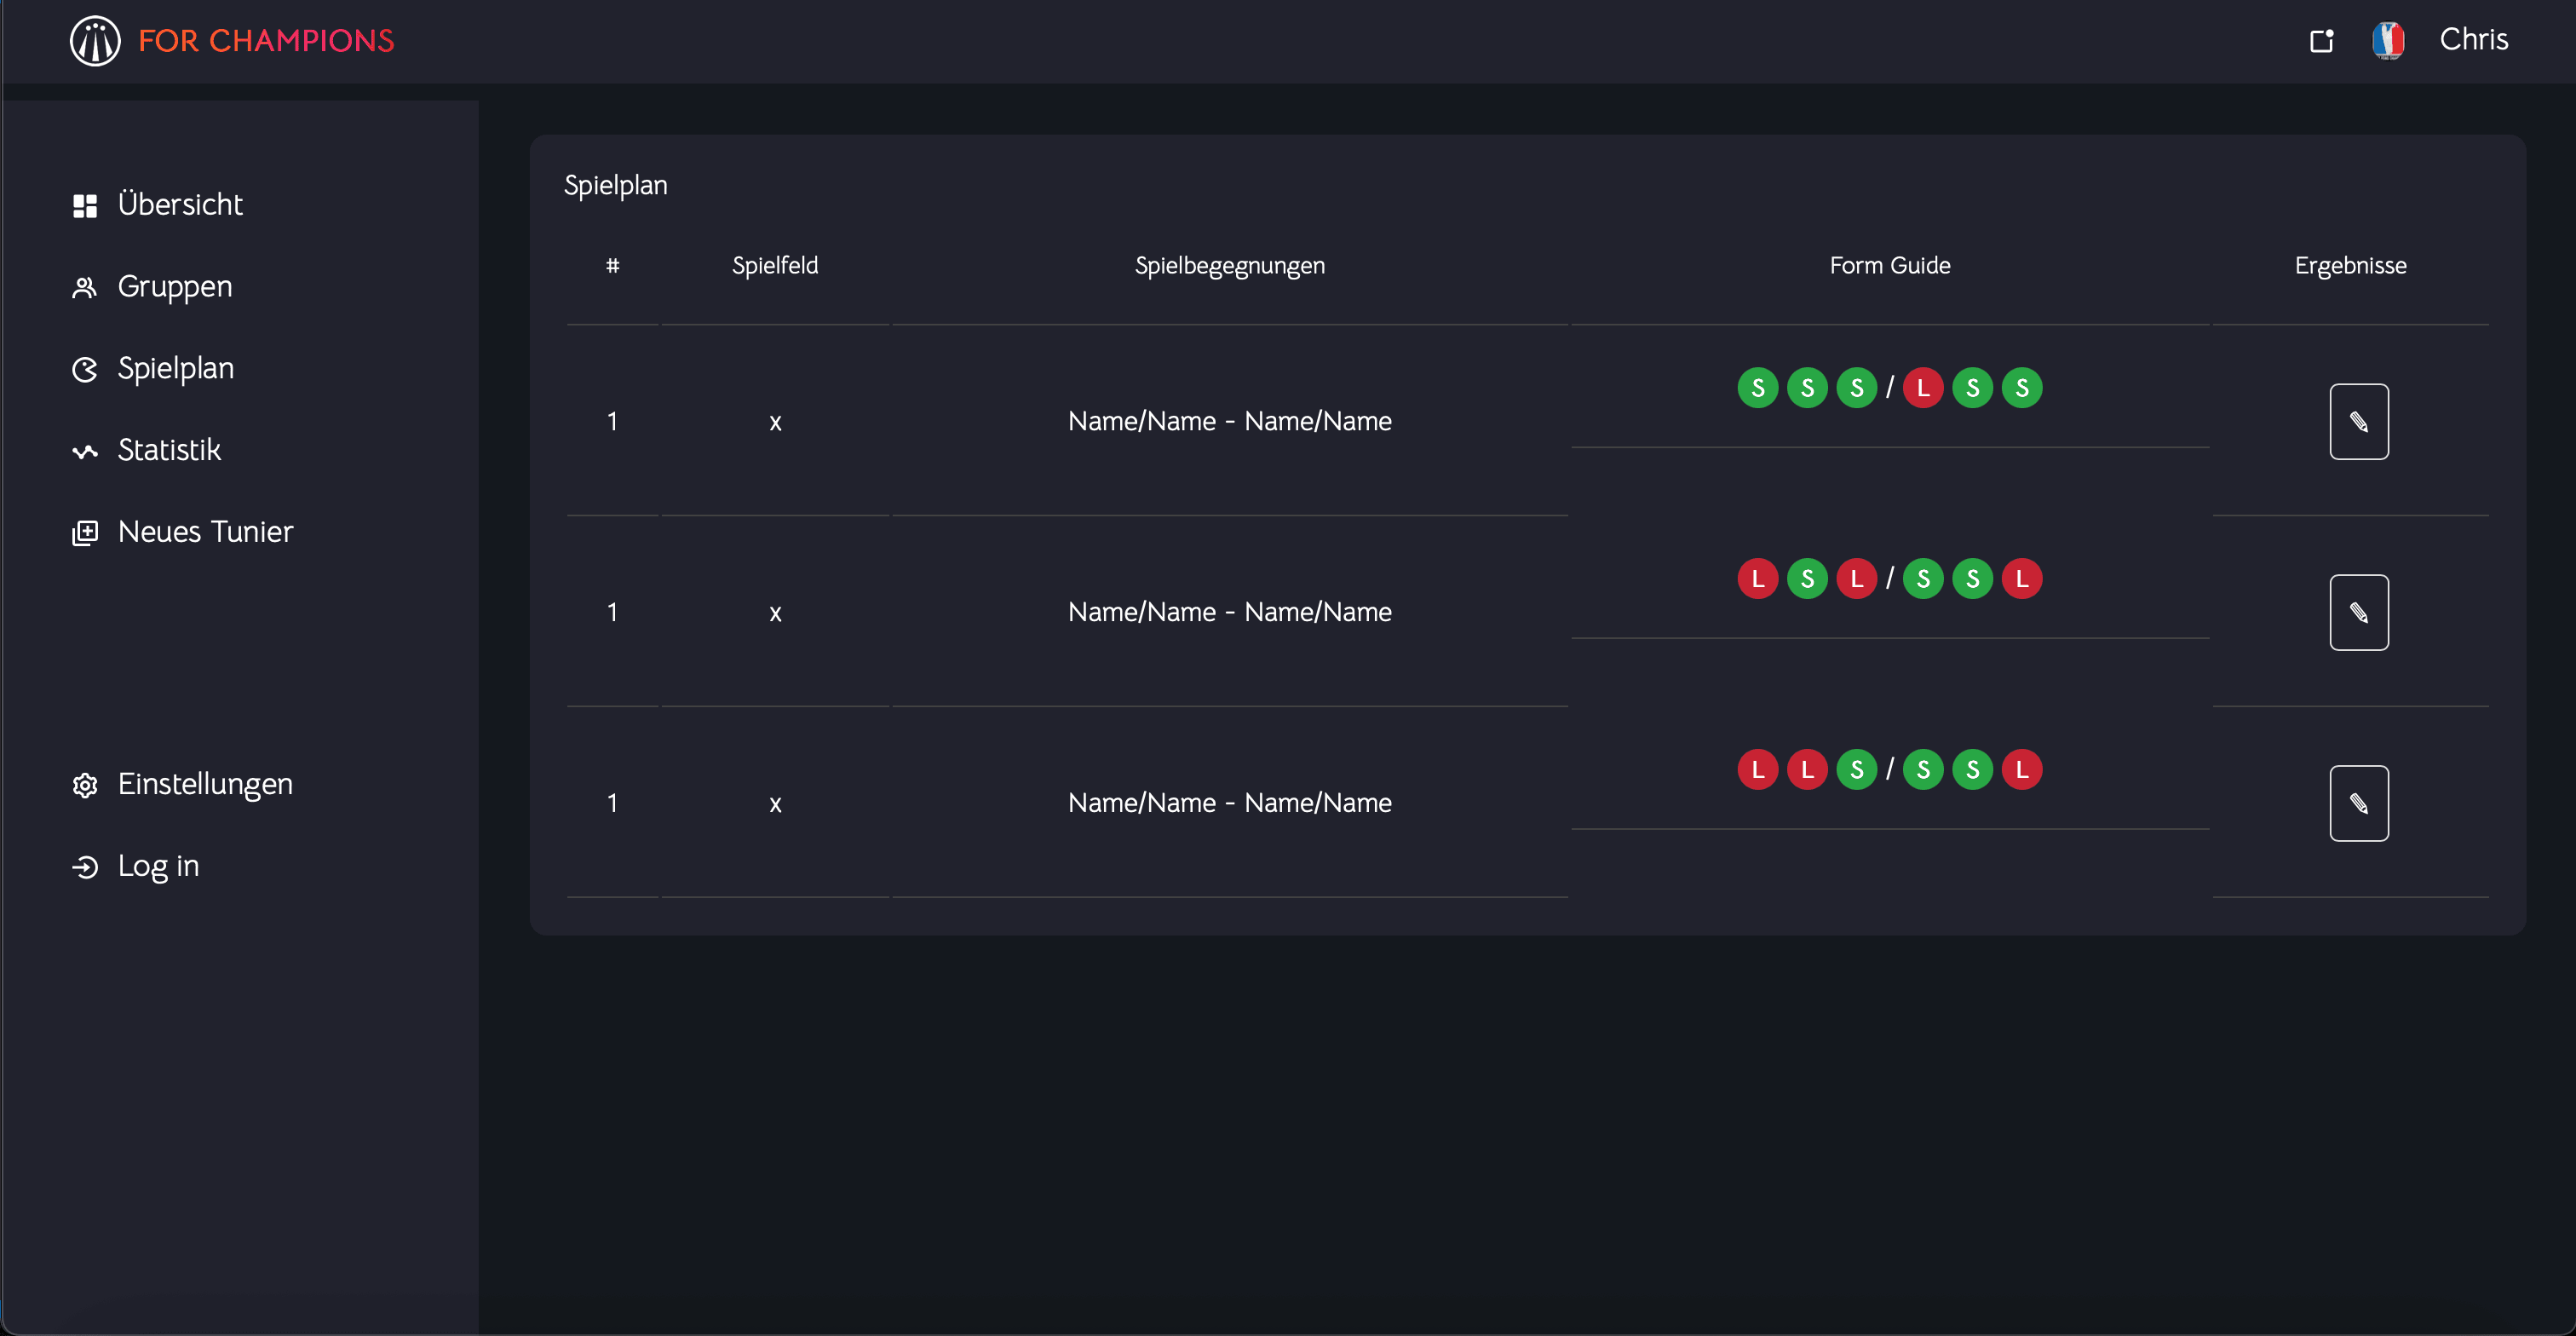Click the Log in arrow icon
2576x1336 pixels.
85,867
